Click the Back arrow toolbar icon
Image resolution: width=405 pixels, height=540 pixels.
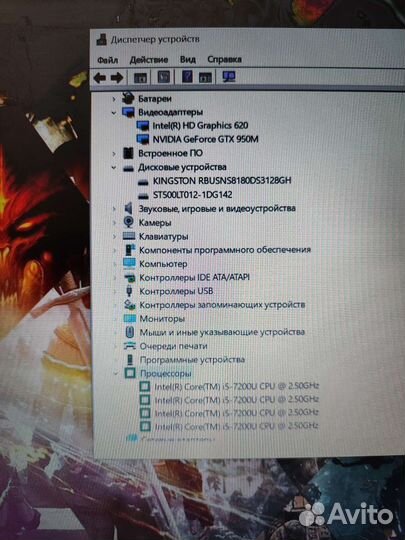(x=100, y=77)
